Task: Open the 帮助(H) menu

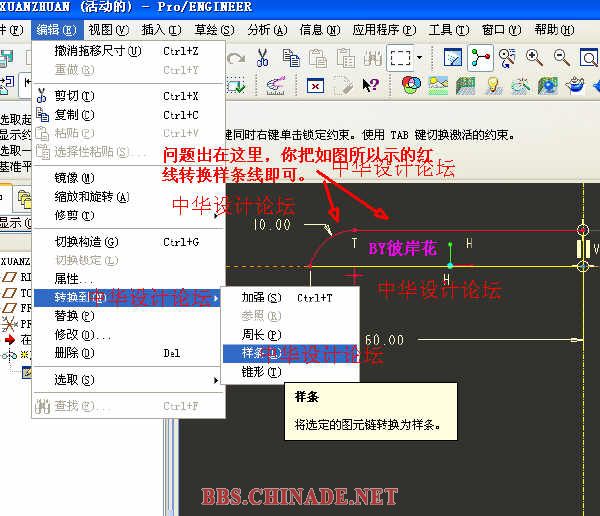Action: pyautogui.click(x=554, y=30)
